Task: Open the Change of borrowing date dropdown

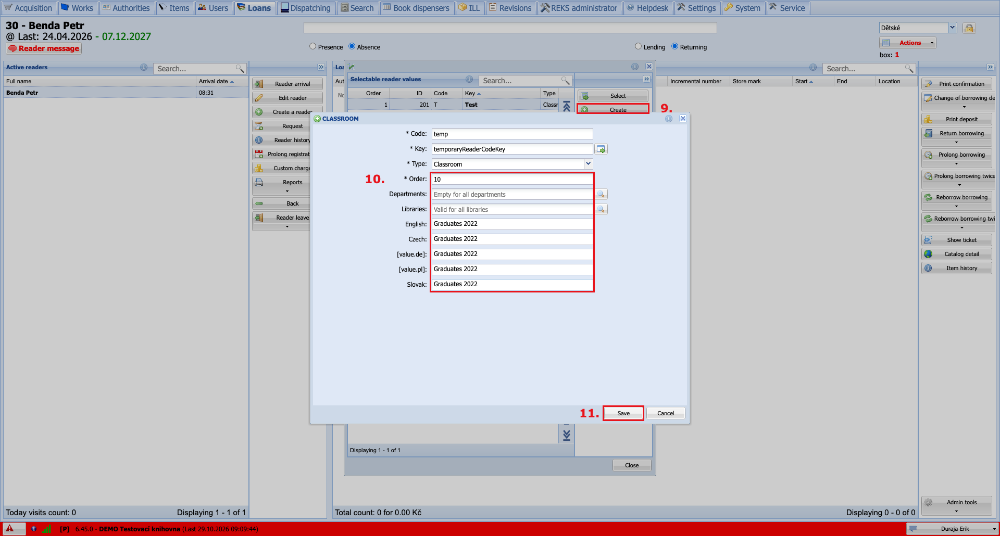Action: click(x=957, y=101)
